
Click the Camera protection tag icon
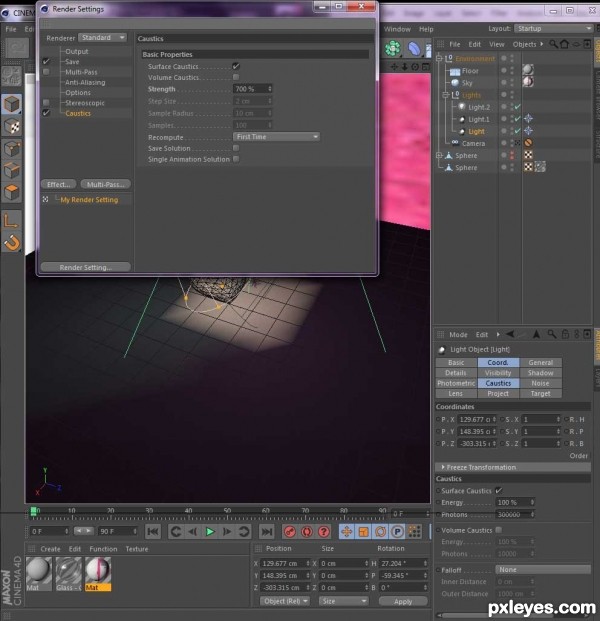coord(528,143)
